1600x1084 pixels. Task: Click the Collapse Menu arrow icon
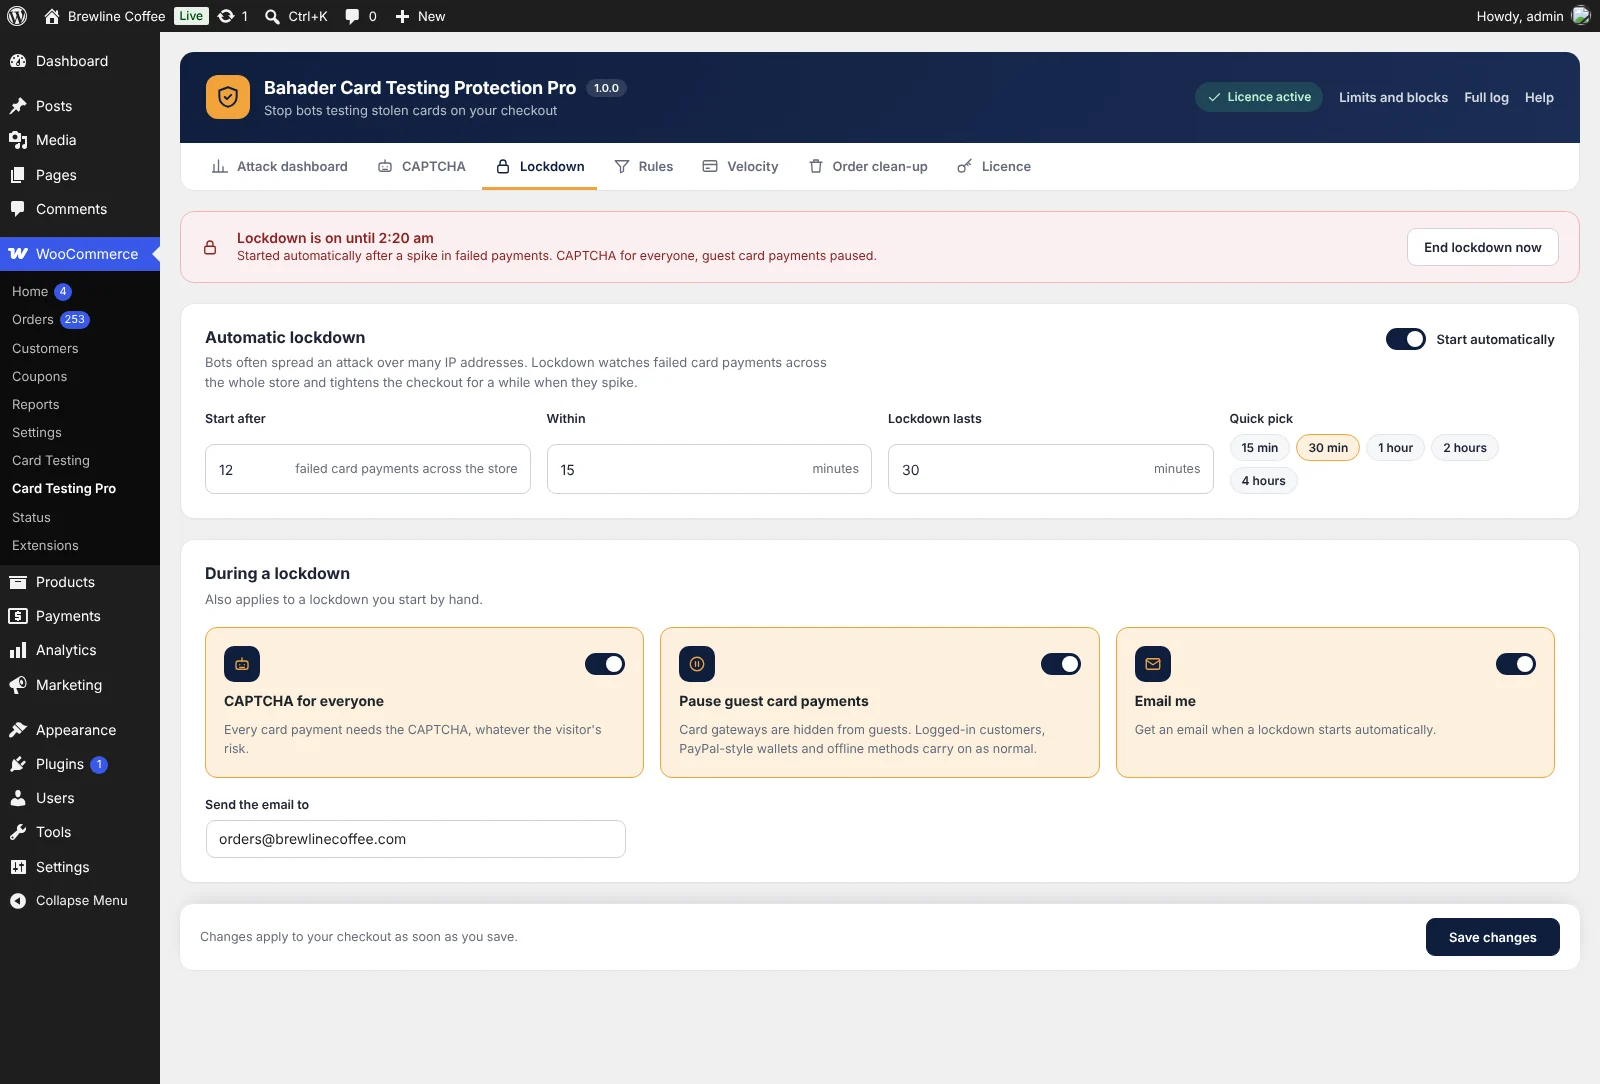(x=18, y=901)
